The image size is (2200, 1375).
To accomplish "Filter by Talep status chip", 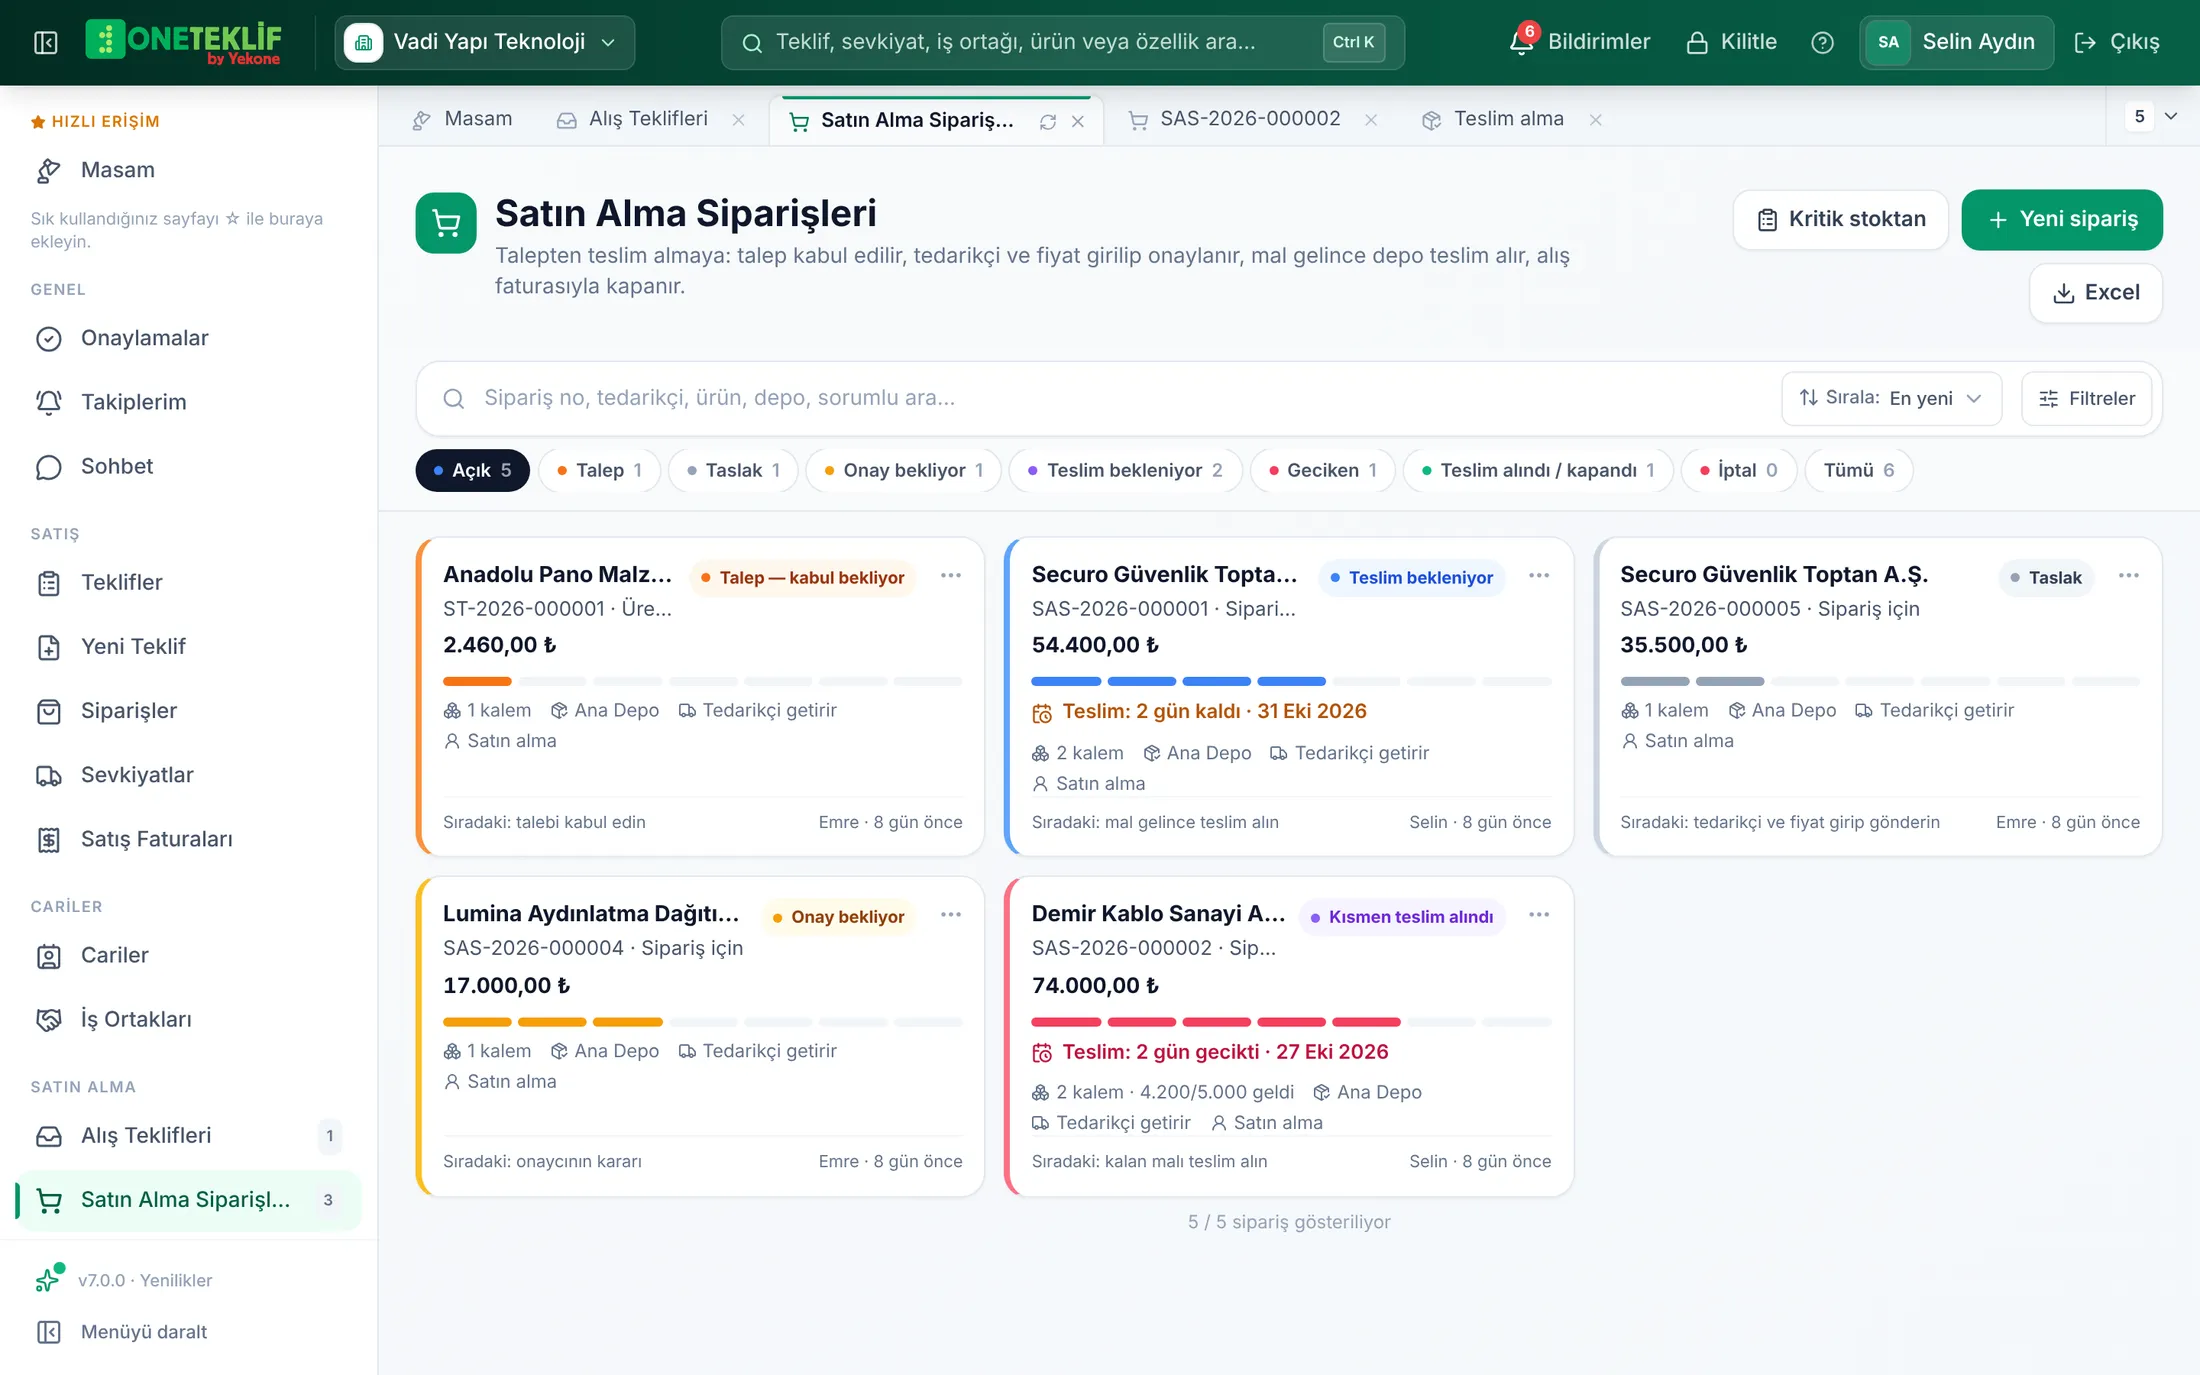I will [x=599, y=470].
